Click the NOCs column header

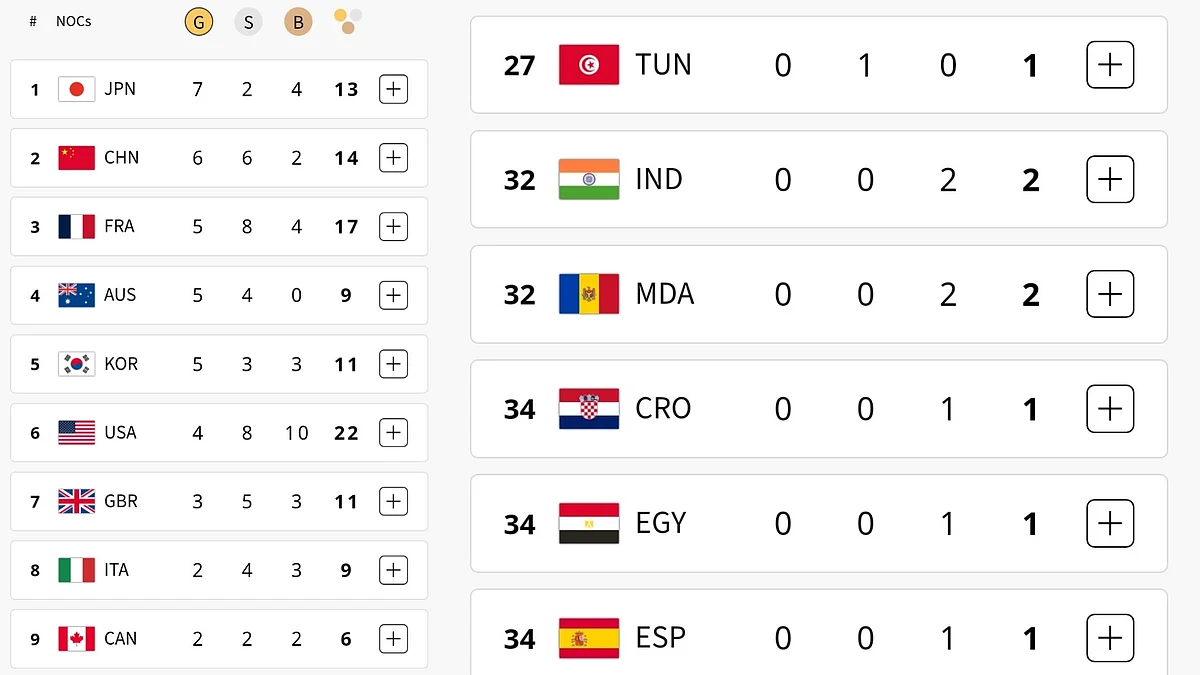tap(73, 21)
